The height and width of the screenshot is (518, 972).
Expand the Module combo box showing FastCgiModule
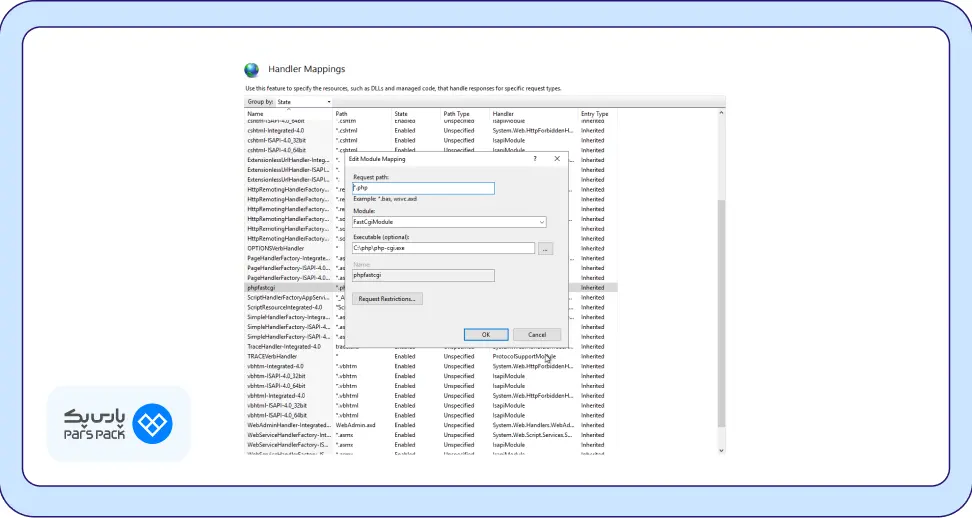(449, 222)
